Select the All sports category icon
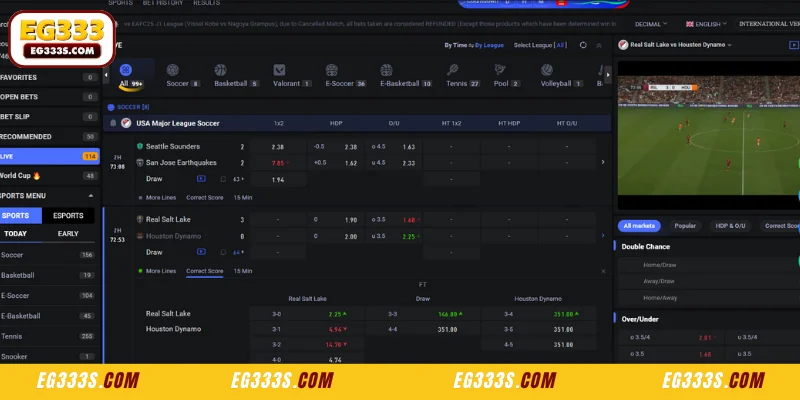 coord(126,70)
